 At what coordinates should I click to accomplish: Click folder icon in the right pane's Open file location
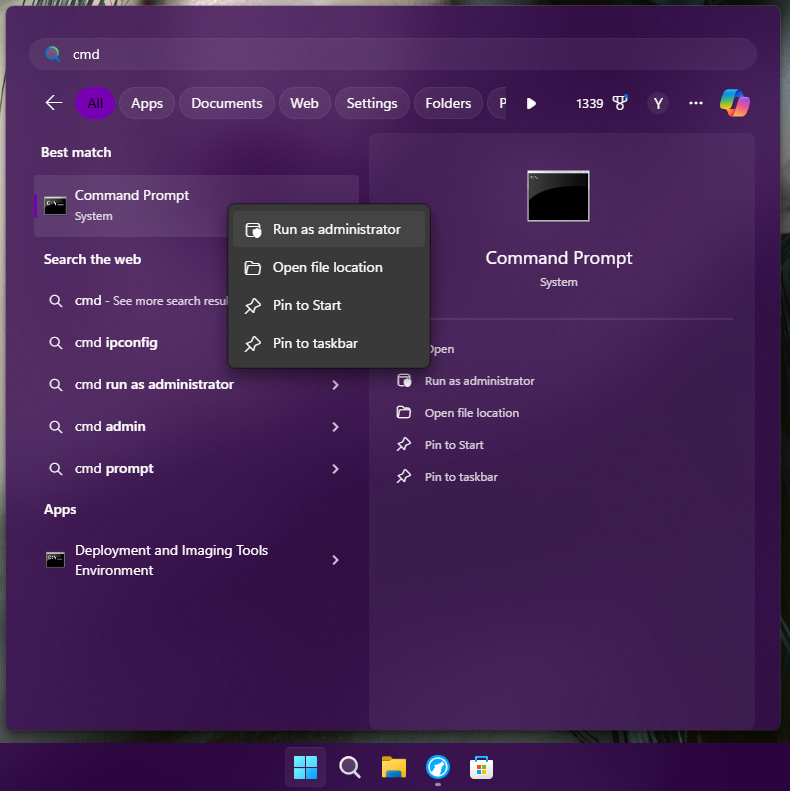coord(404,412)
